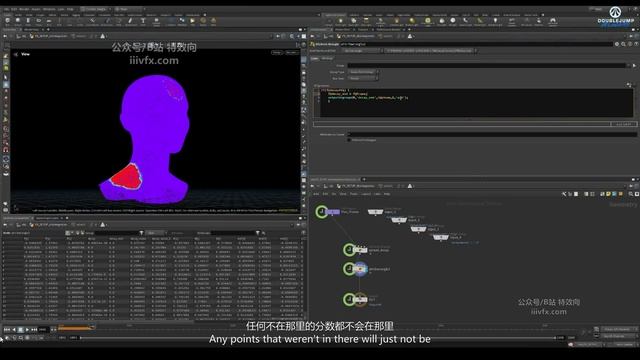Screen dimensions: 640x360
Task: Add a new pane tab with viewport plus
Action: pyautogui.click(x=49, y=29)
